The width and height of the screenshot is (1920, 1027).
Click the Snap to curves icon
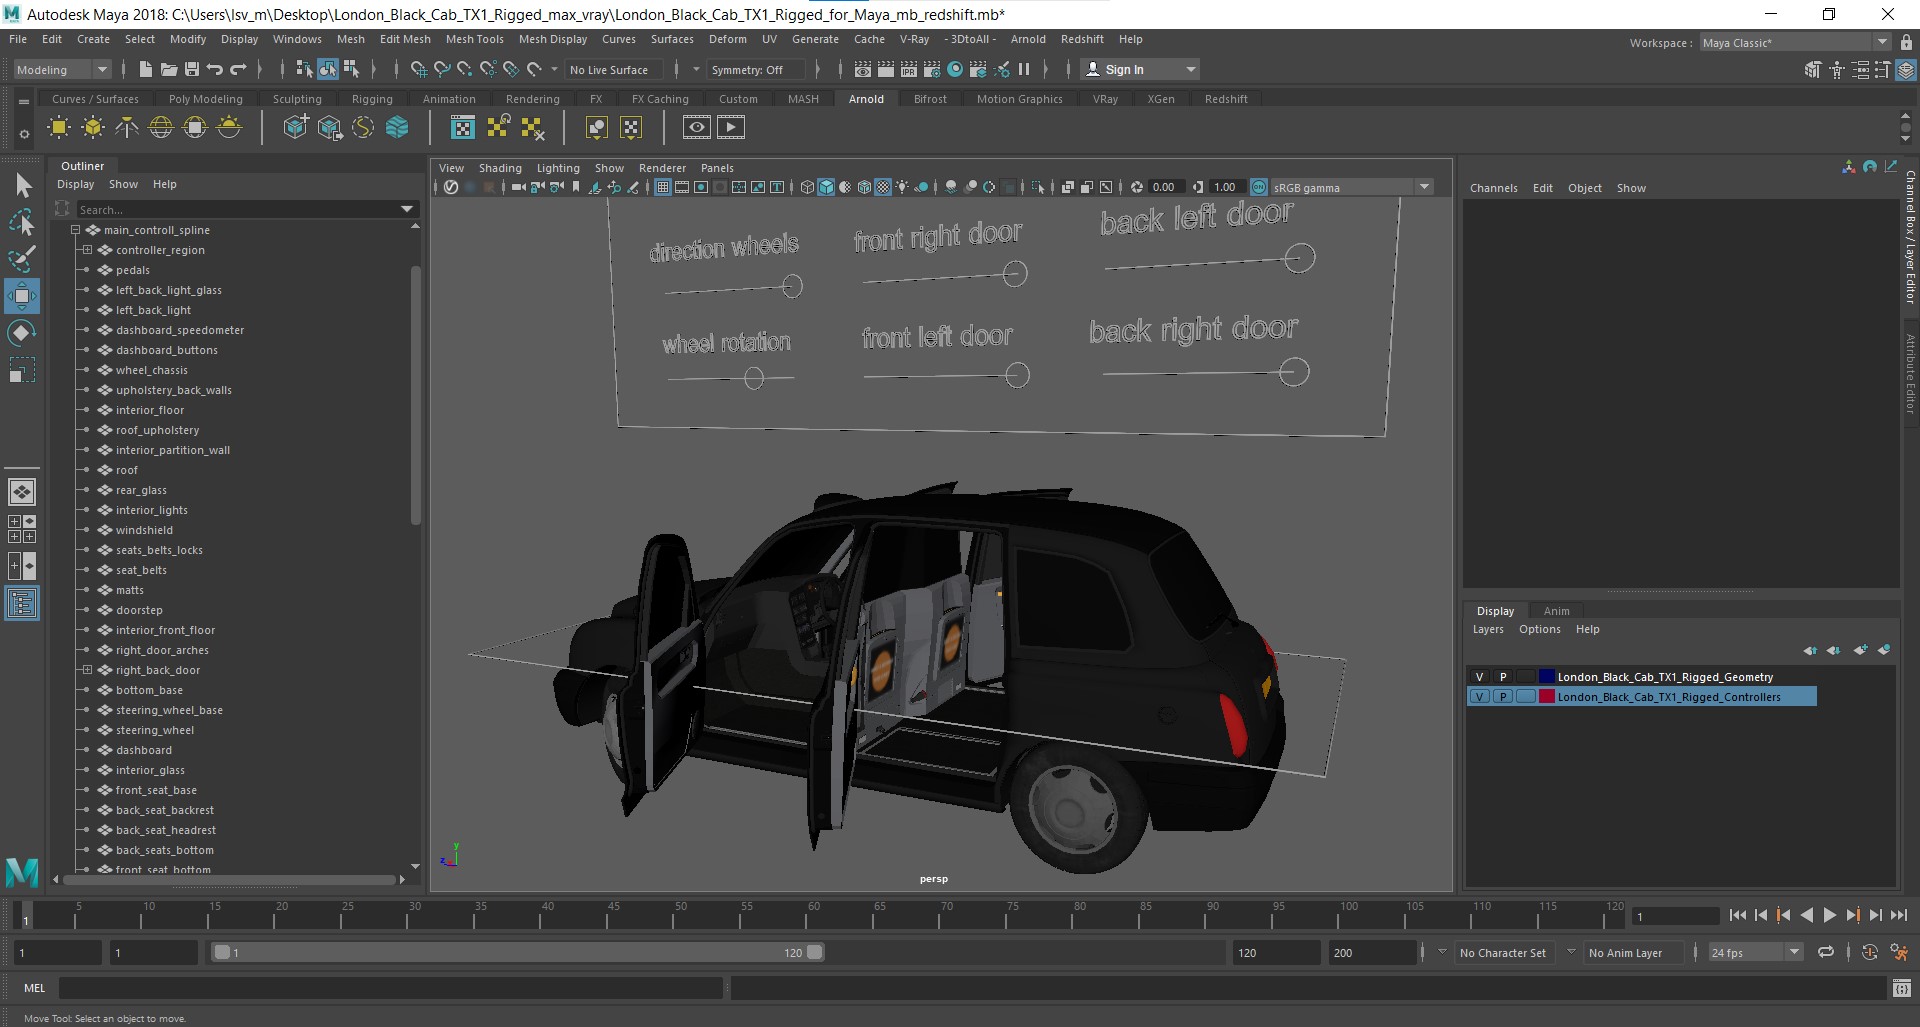441,69
